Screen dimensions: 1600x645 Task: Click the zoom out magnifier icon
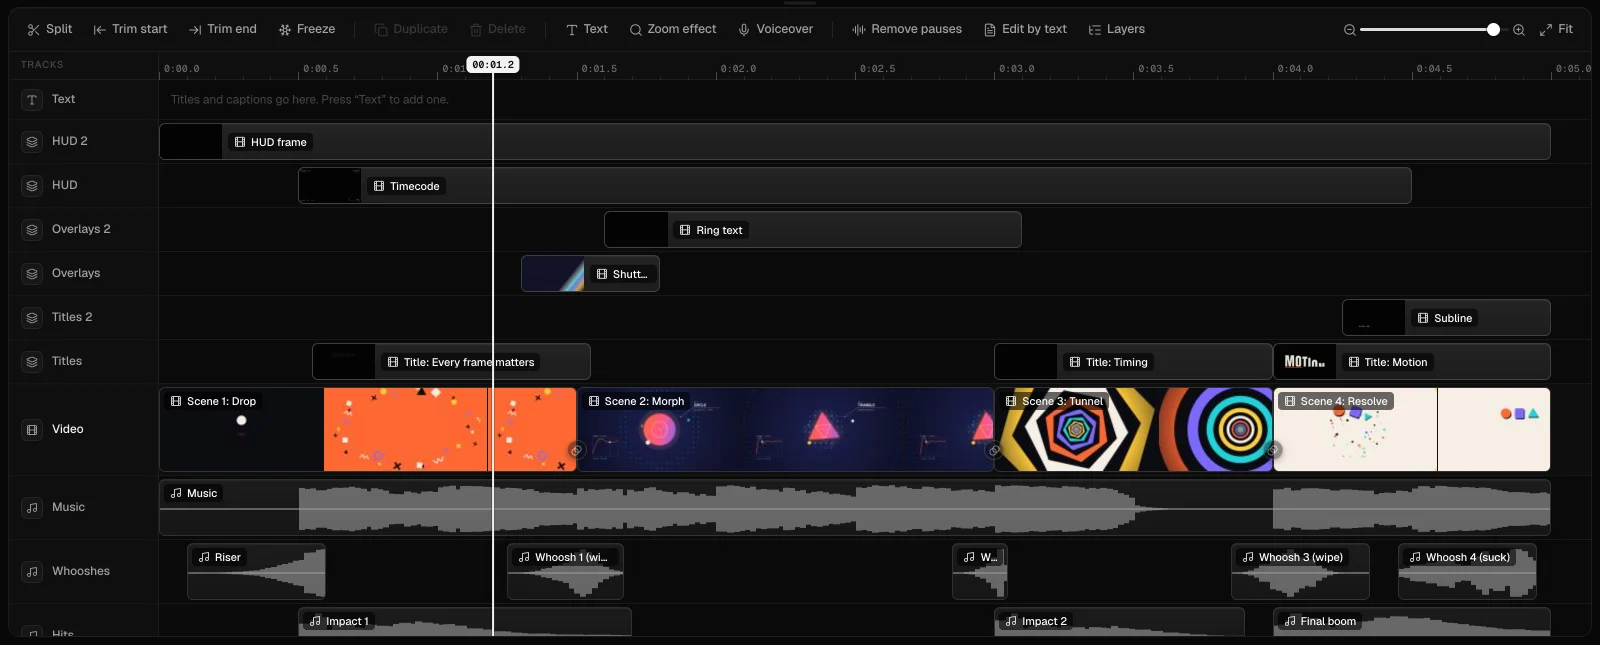pos(1349,30)
